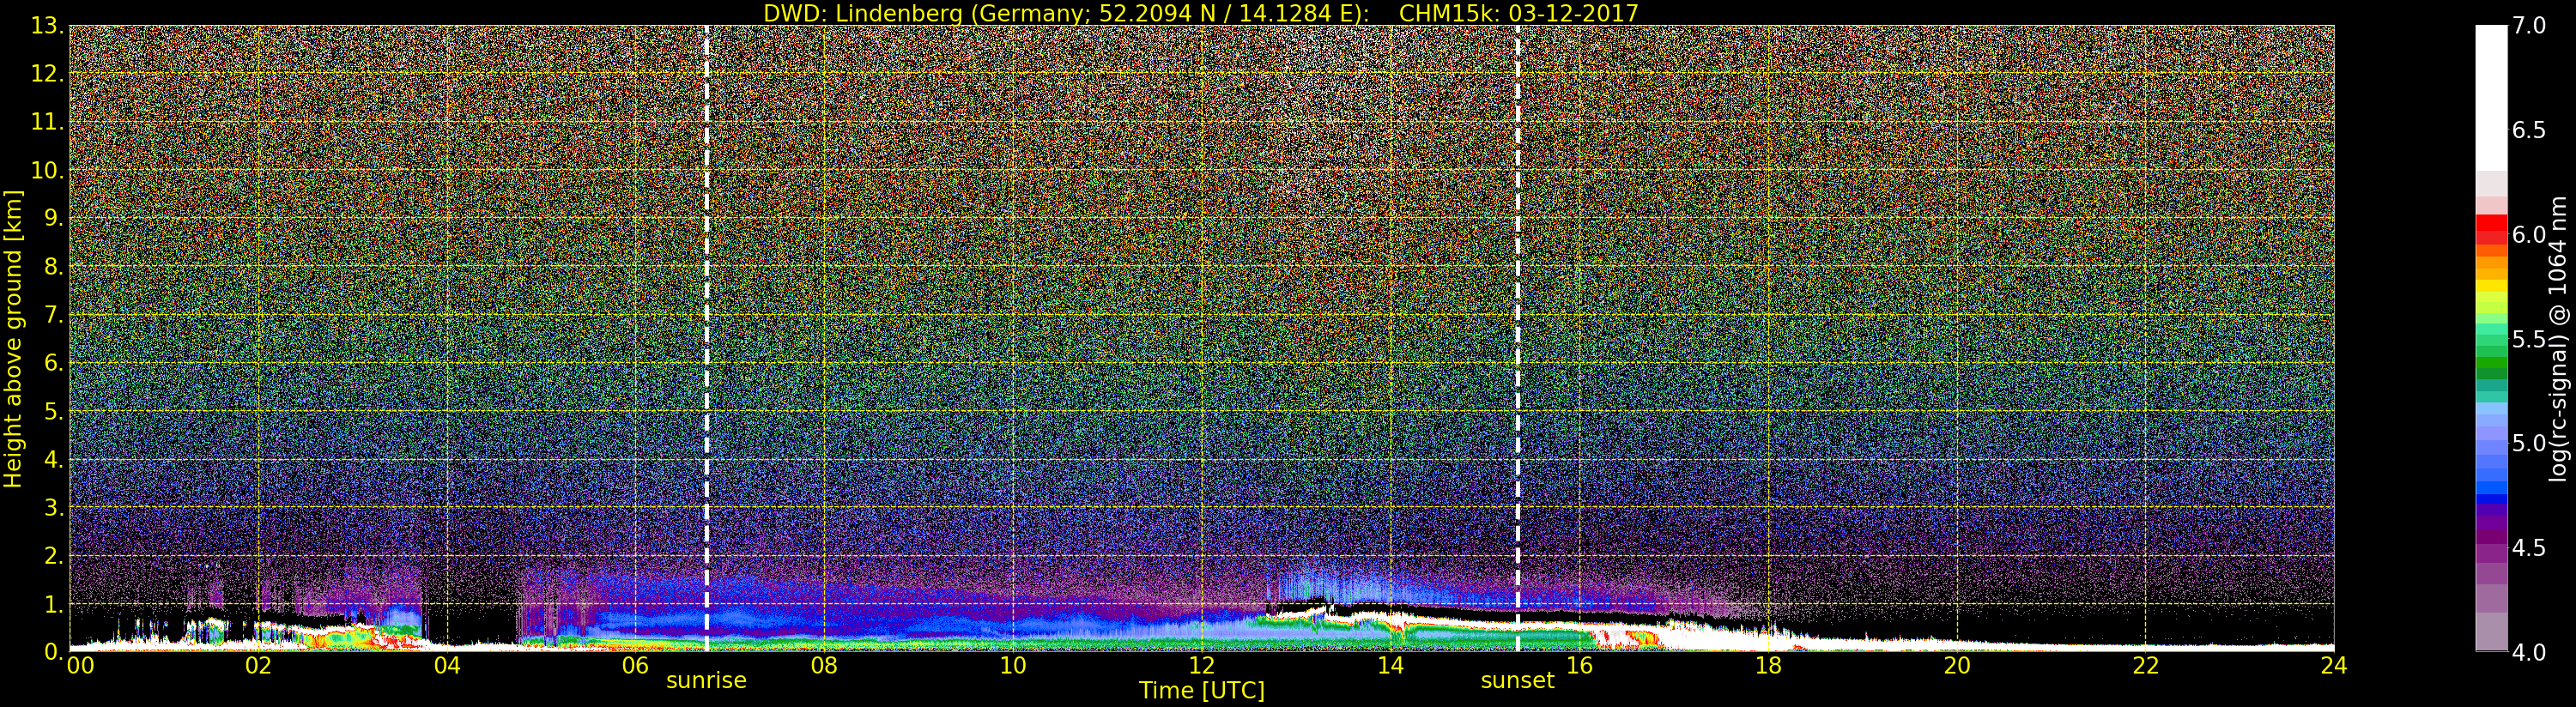Screen dimensions: 2576x707
Task: Click the "9." height axis tick label
Action: tap(54, 219)
